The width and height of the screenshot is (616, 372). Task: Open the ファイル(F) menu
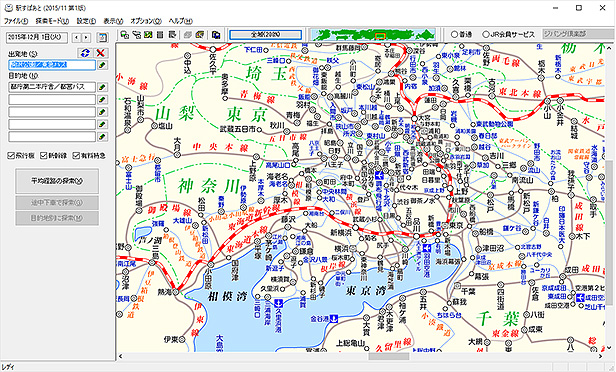(16, 21)
